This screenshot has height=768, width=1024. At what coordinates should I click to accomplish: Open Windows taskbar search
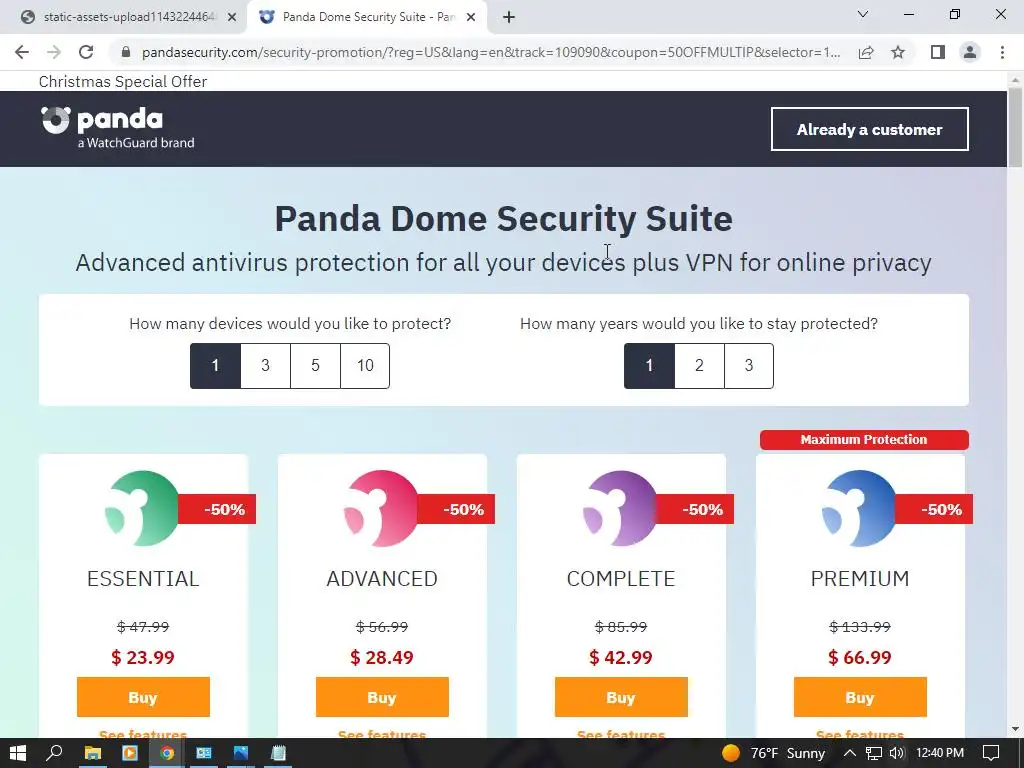click(x=54, y=753)
